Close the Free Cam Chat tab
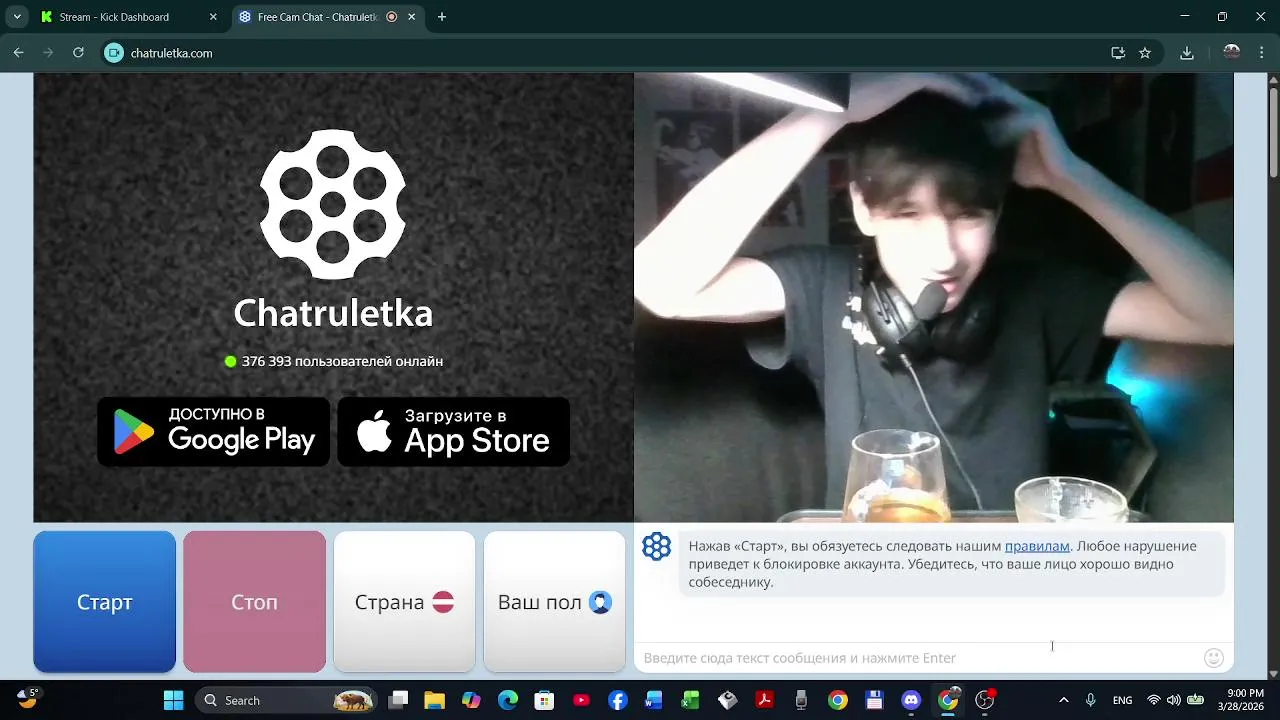1280x720 pixels. 412,17
